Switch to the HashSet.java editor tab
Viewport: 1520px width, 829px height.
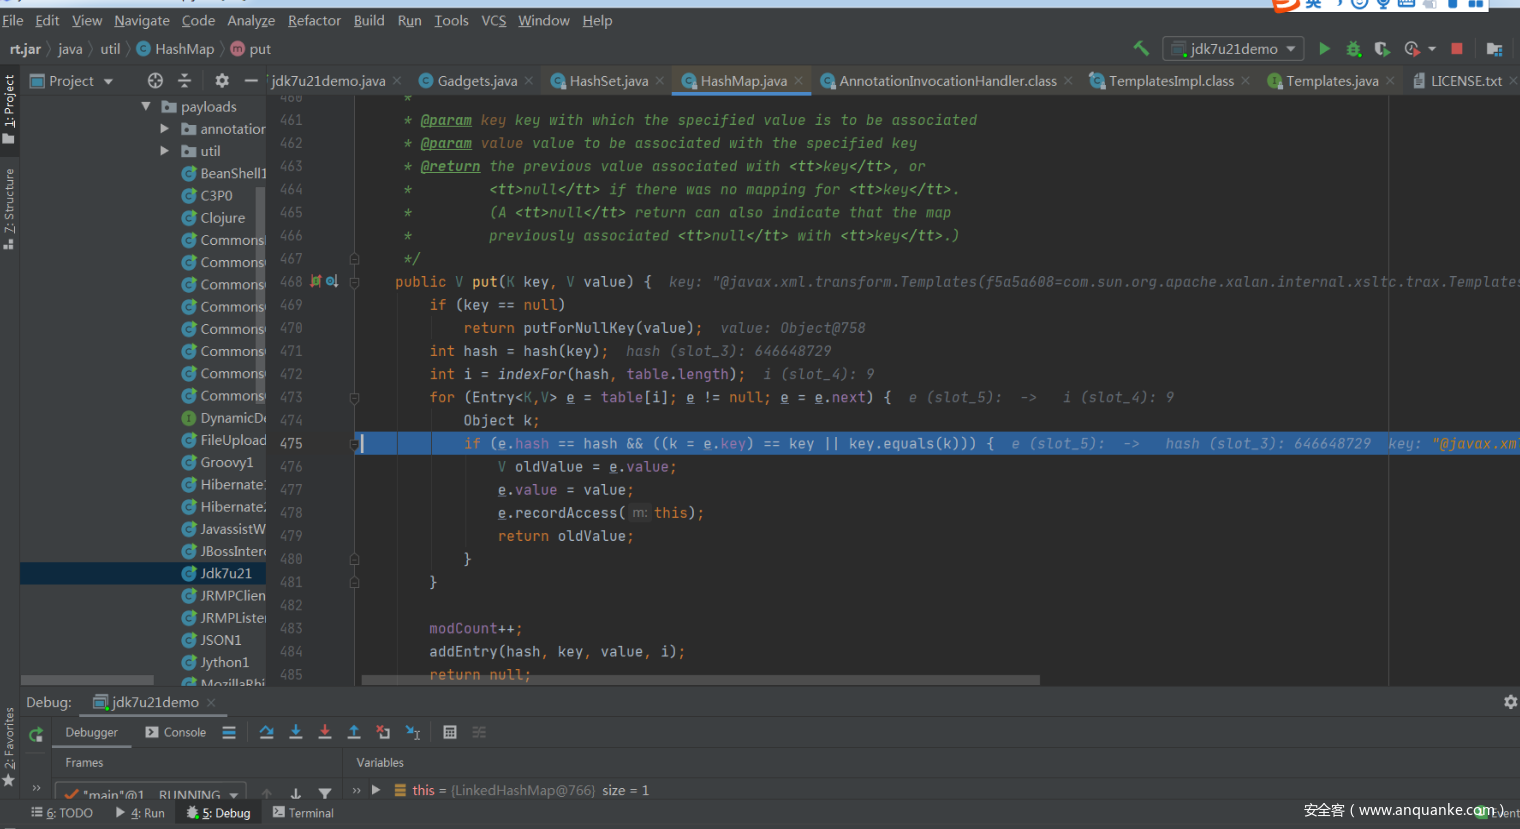(x=608, y=81)
